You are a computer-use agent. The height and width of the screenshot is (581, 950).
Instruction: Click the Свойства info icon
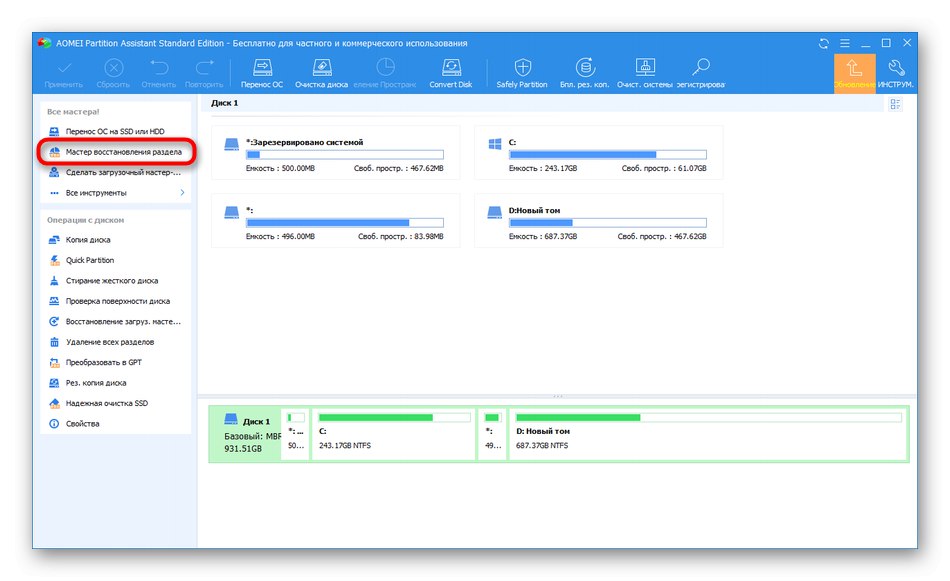coord(54,424)
